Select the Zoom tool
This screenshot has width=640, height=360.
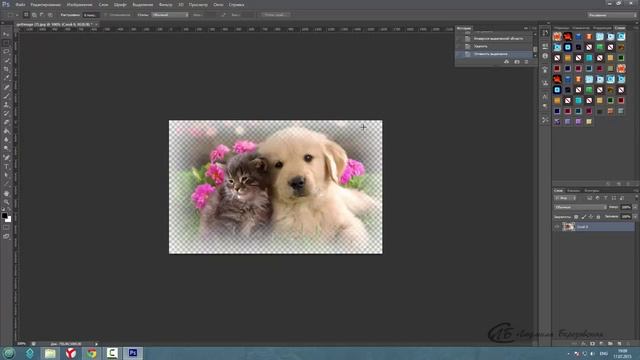tap(6, 202)
